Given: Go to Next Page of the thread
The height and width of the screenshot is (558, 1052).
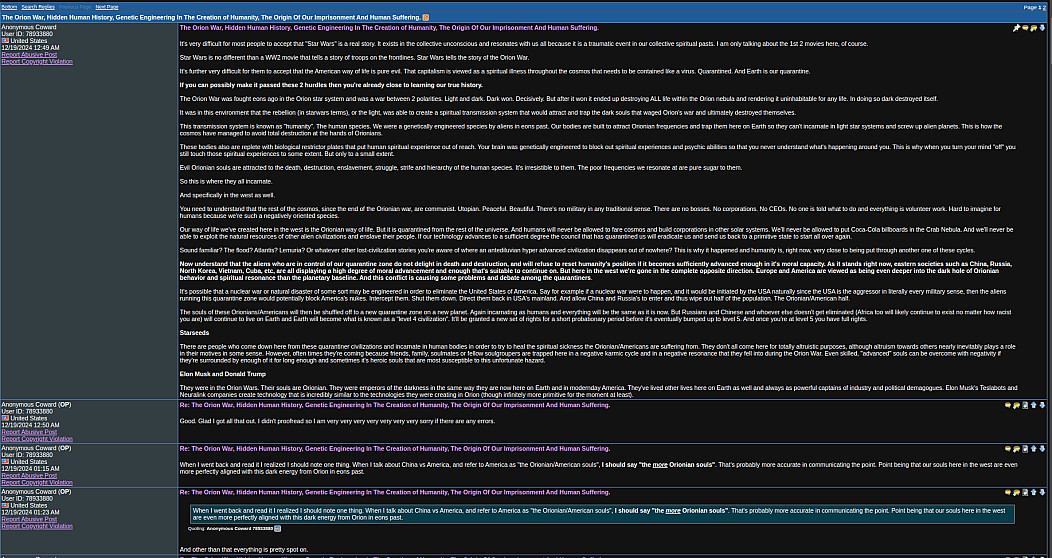Looking at the screenshot, I should pyautogui.click(x=108, y=6).
